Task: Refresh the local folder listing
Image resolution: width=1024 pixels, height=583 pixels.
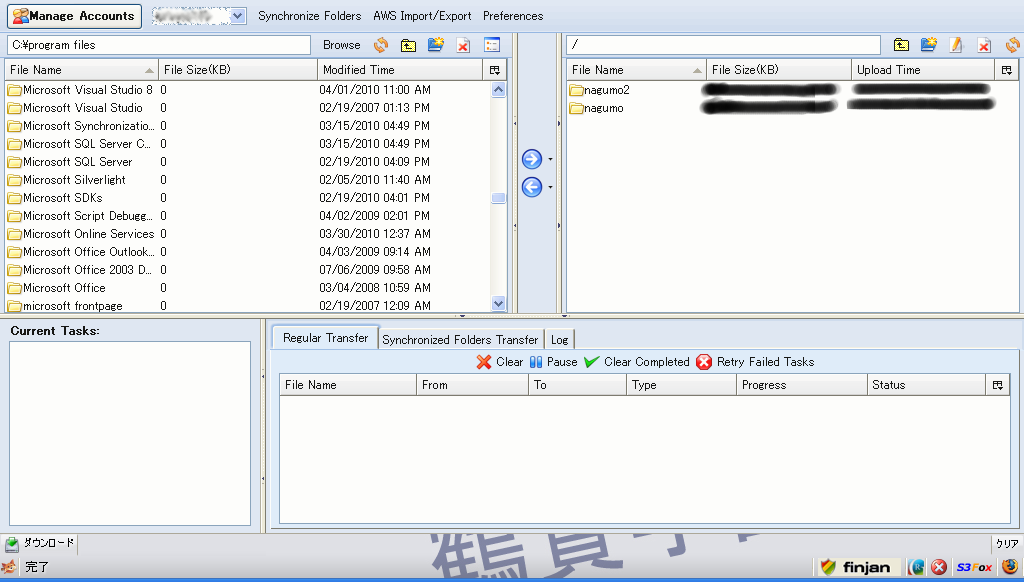Action: [381, 45]
